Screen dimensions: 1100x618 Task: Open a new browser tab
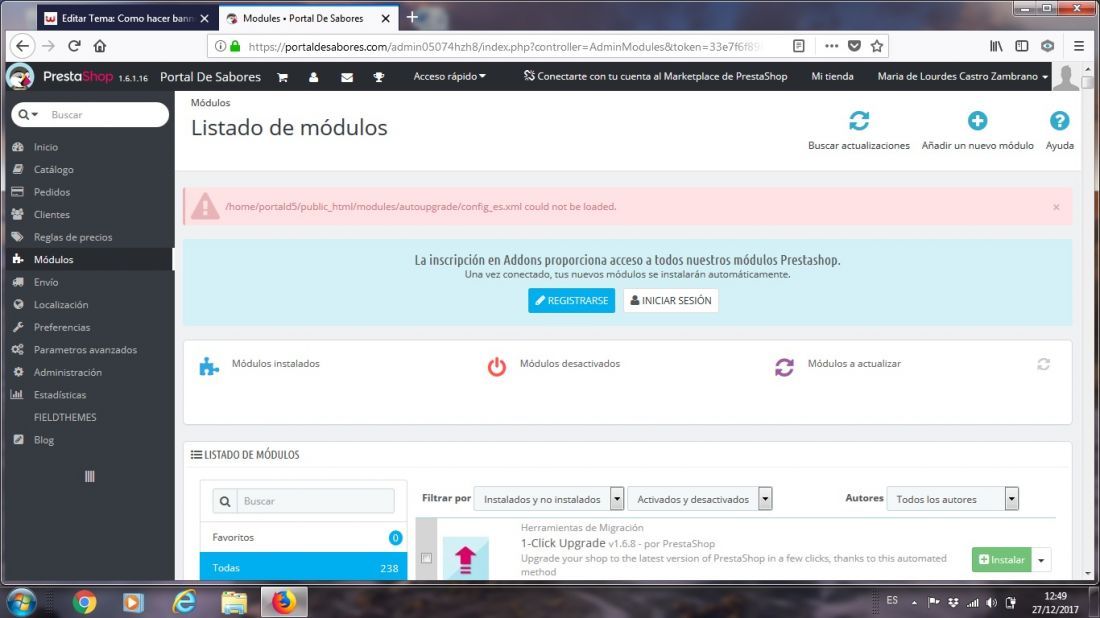[x=412, y=18]
